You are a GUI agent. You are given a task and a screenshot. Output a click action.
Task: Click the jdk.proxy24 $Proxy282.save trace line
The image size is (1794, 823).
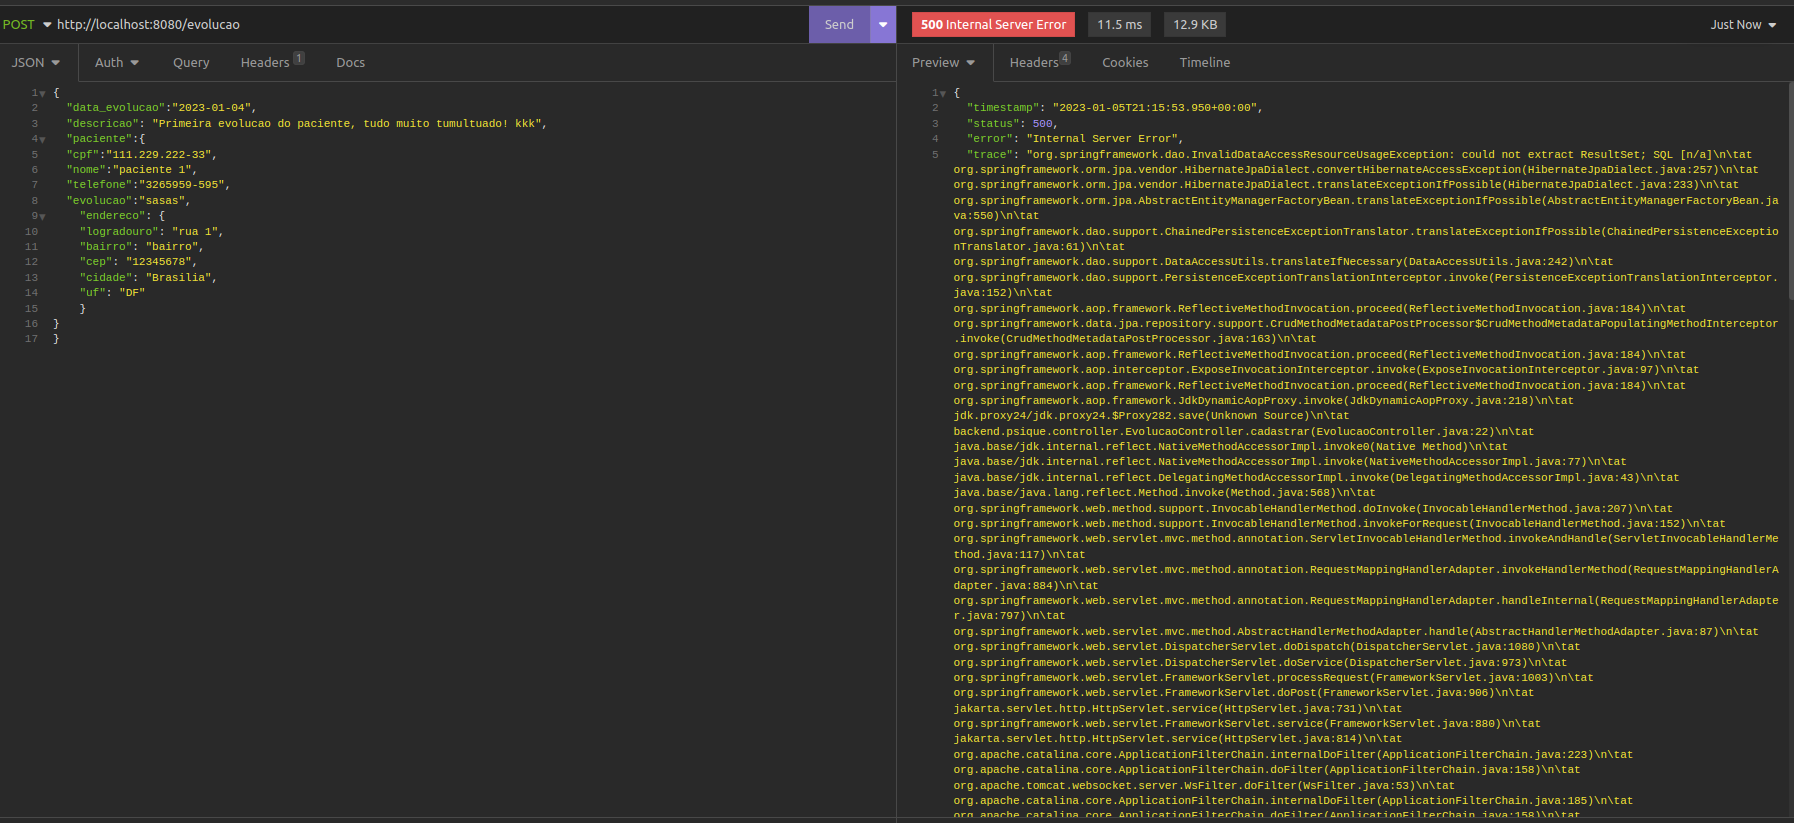click(x=1151, y=416)
